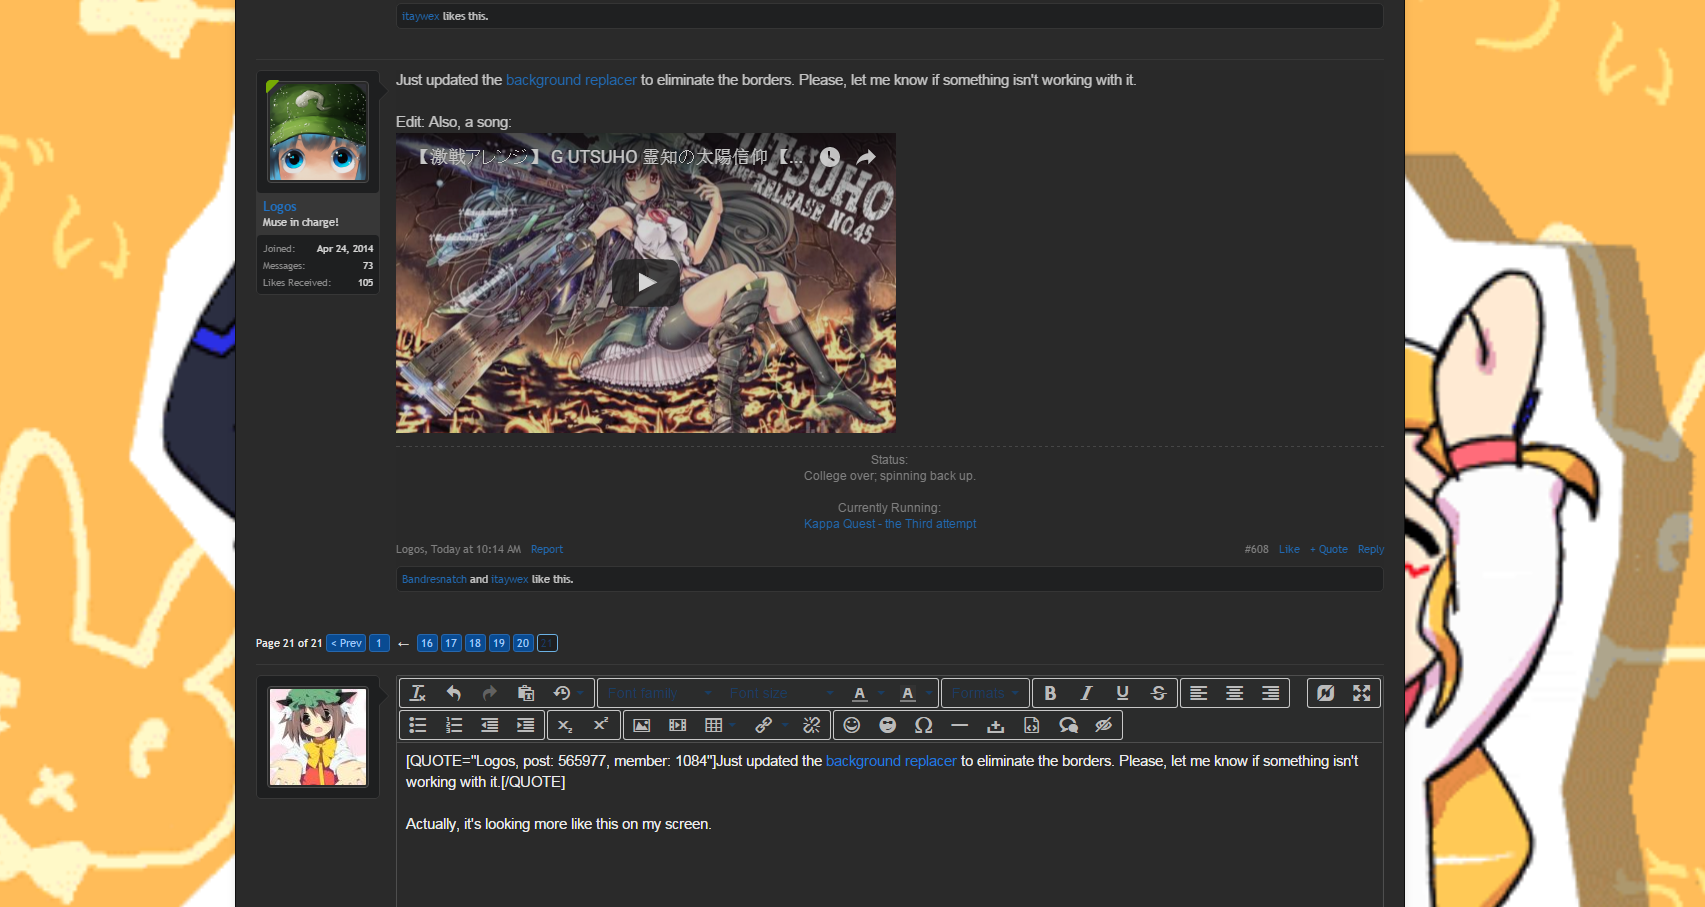Expand the link options arrow
Screen dimensions: 1705x907
click(x=785, y=725)
